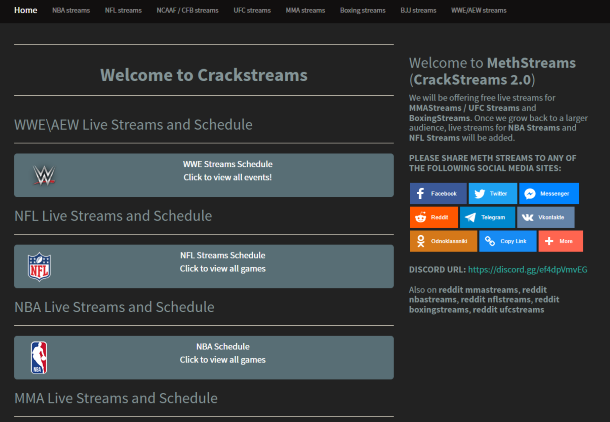The height and width of the screenshot is (422, 610).
Task: Share to Reddit
Action: [x=434, y=217]
